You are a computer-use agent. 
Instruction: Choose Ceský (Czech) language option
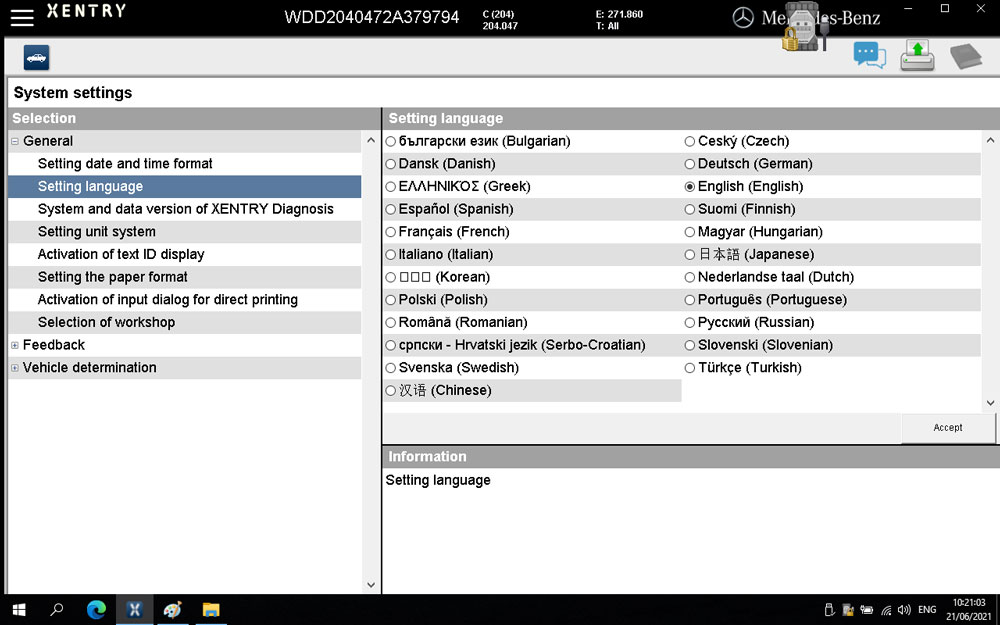[x=689, y=142]
